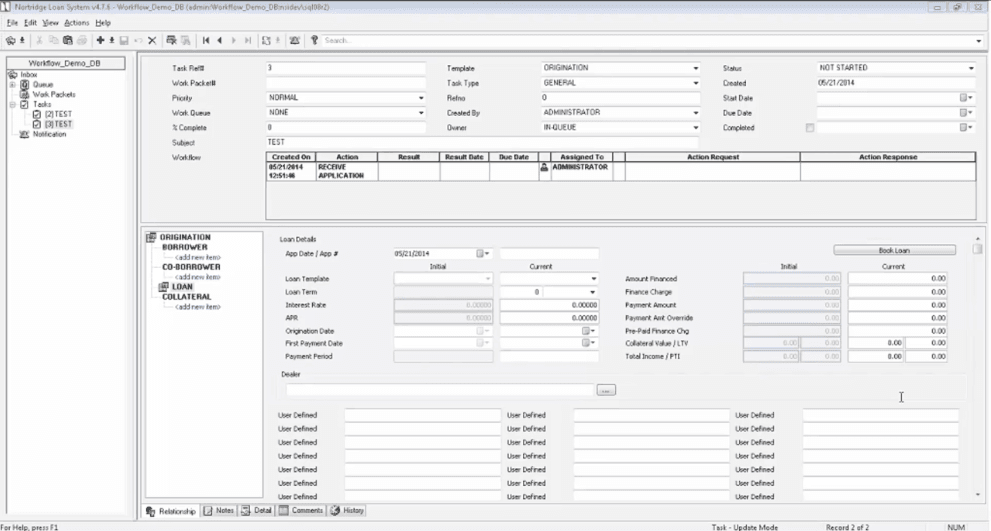Click the Delete X toolbar icon
This screenshot has width=991, height=531.
tap(152, 40)
